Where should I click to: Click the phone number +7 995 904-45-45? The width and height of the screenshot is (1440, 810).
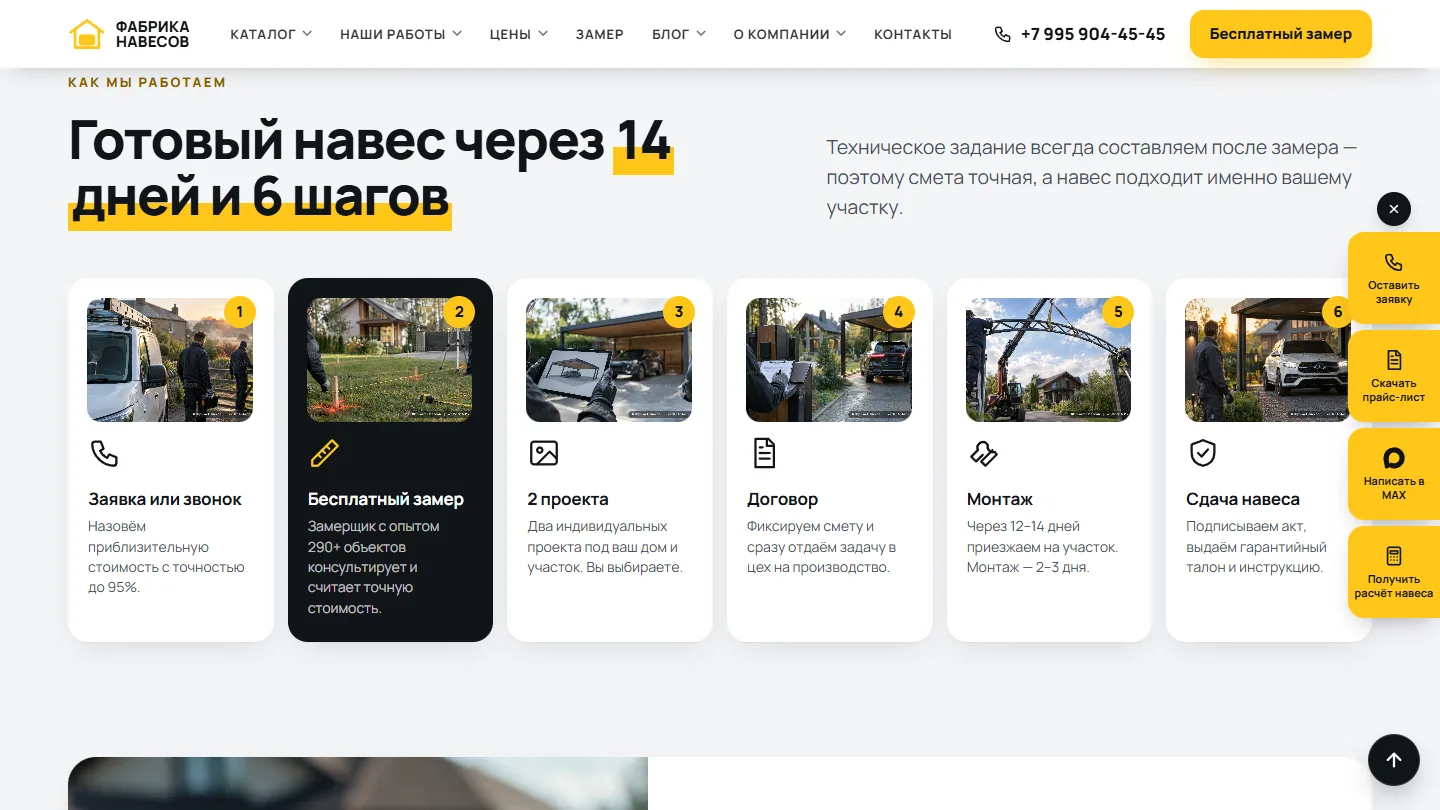point(1093,34)
